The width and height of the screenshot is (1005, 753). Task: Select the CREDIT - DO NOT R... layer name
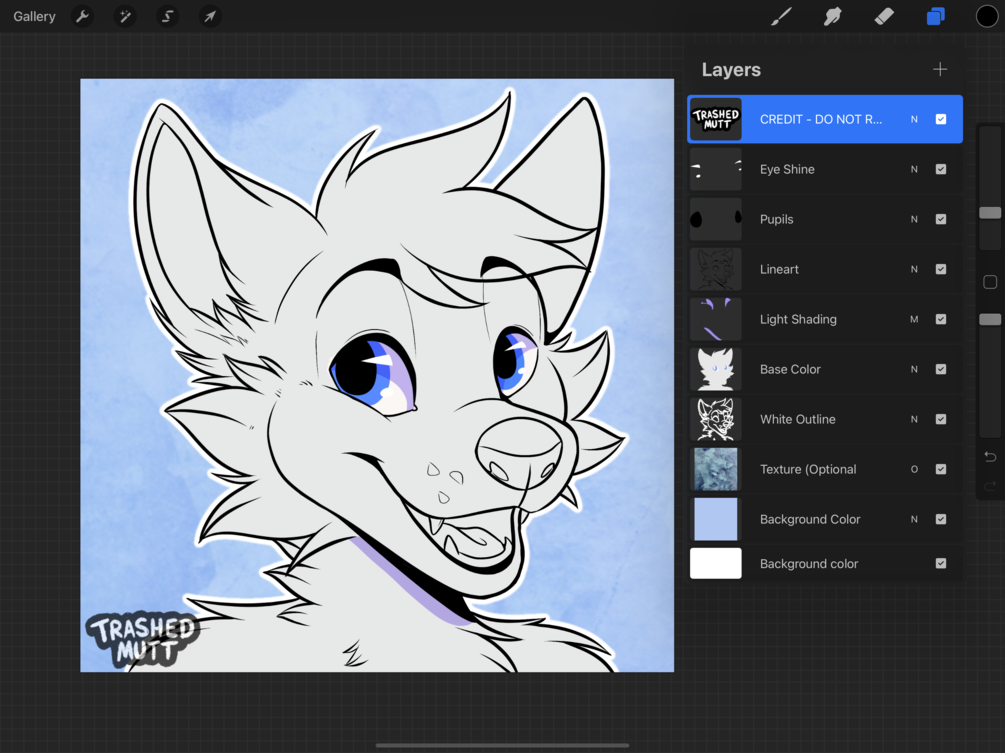(x=820, y=119)
